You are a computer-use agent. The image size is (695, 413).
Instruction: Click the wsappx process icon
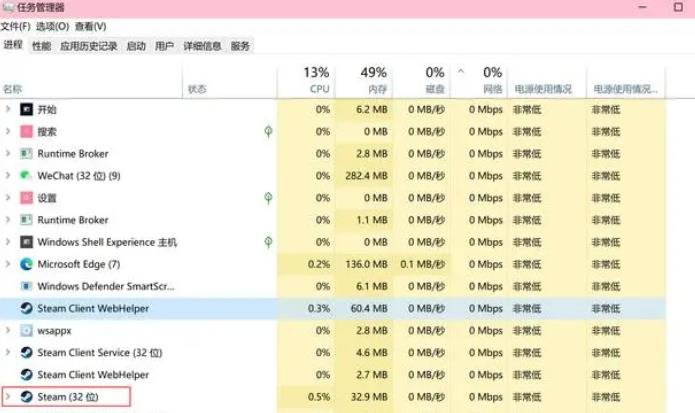click(27, 331)
